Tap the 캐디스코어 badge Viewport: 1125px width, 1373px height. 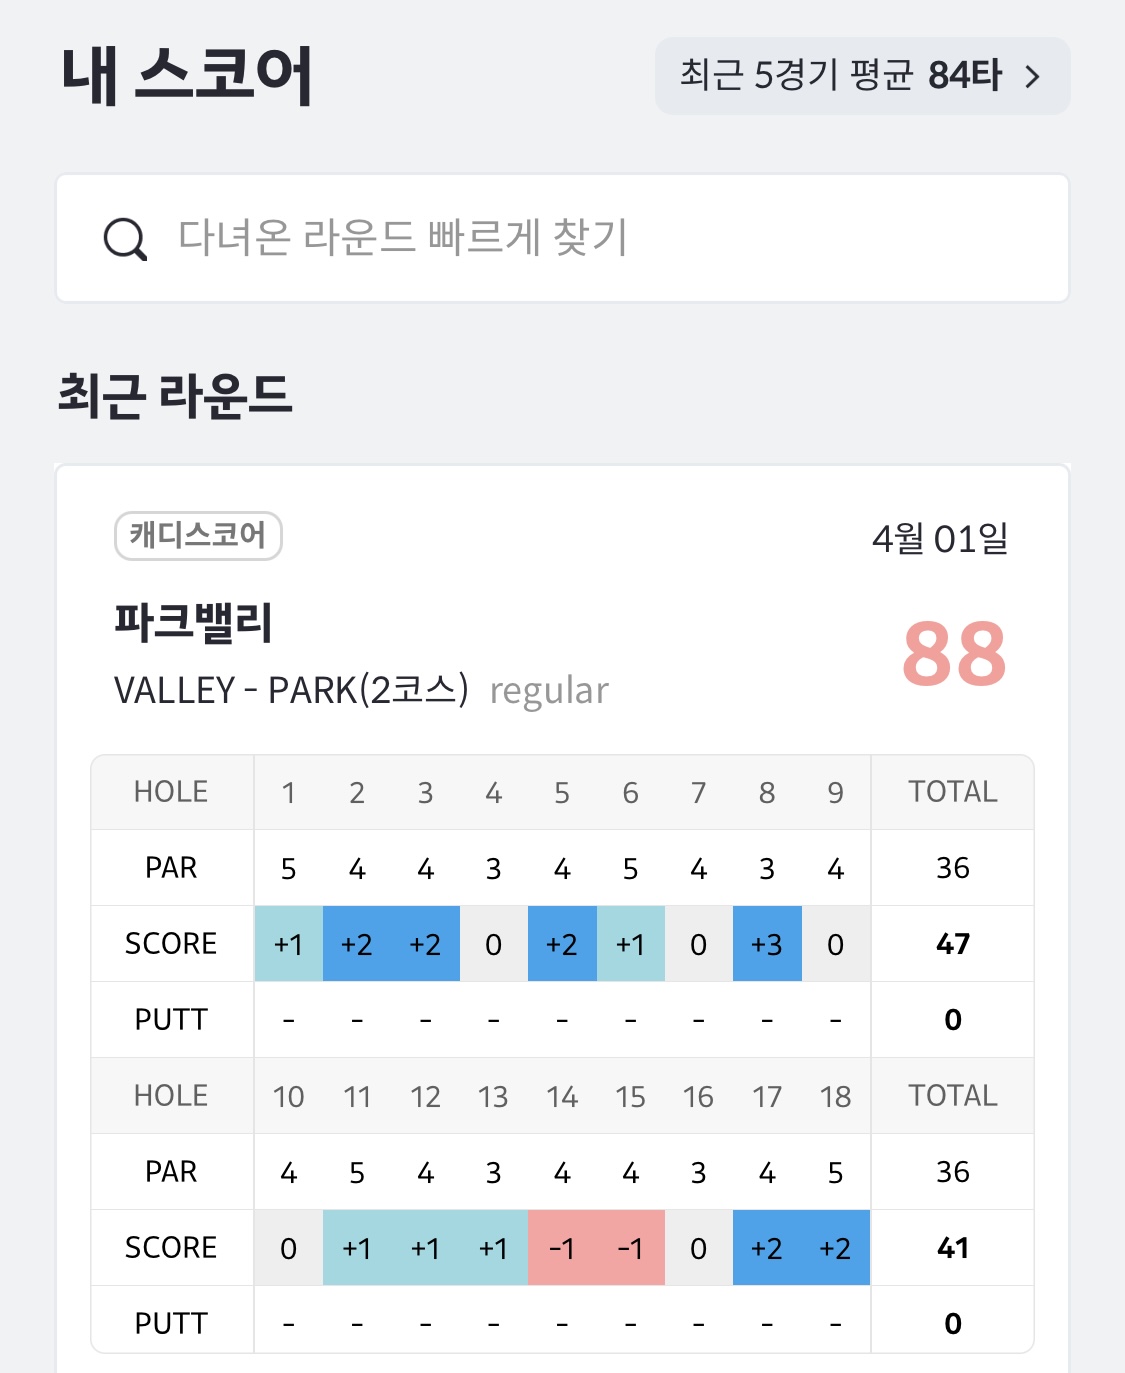point(198,536)
